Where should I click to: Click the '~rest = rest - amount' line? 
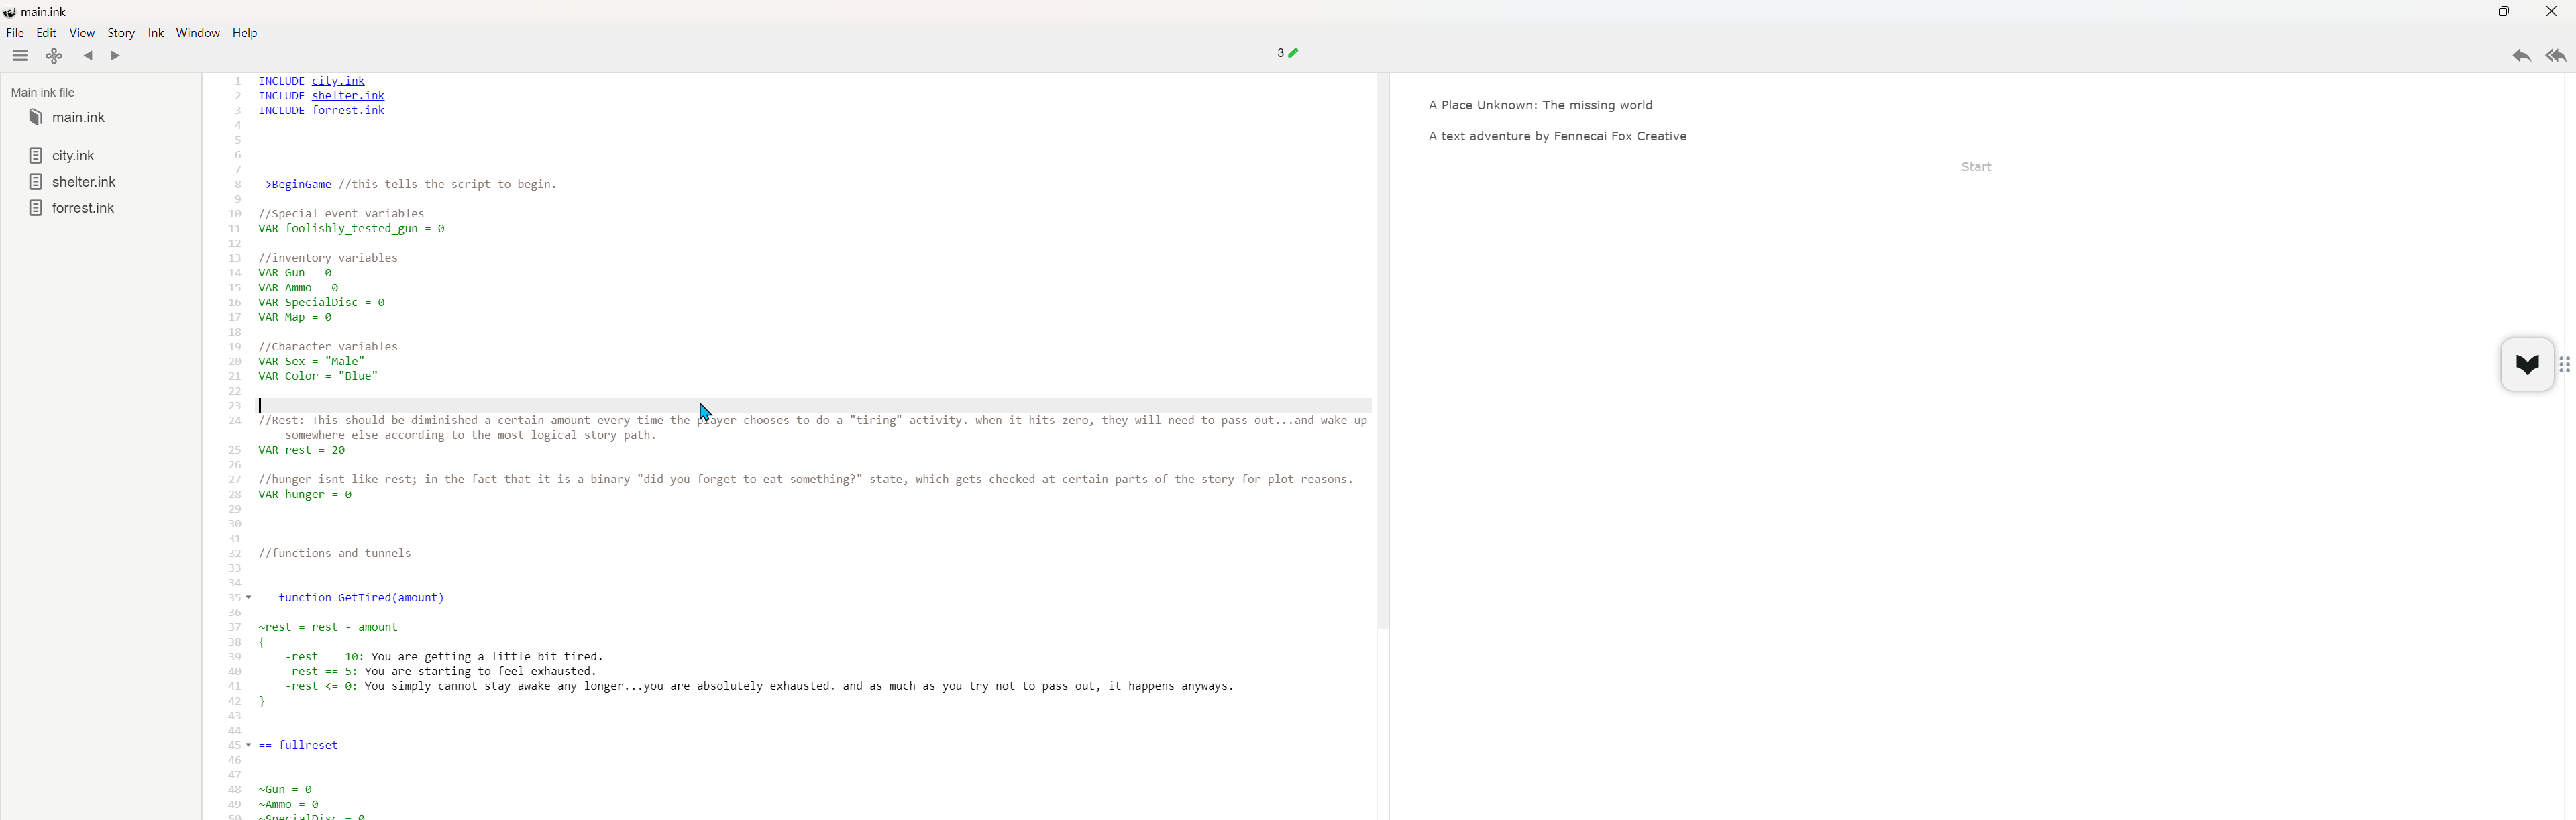(328, 628)
